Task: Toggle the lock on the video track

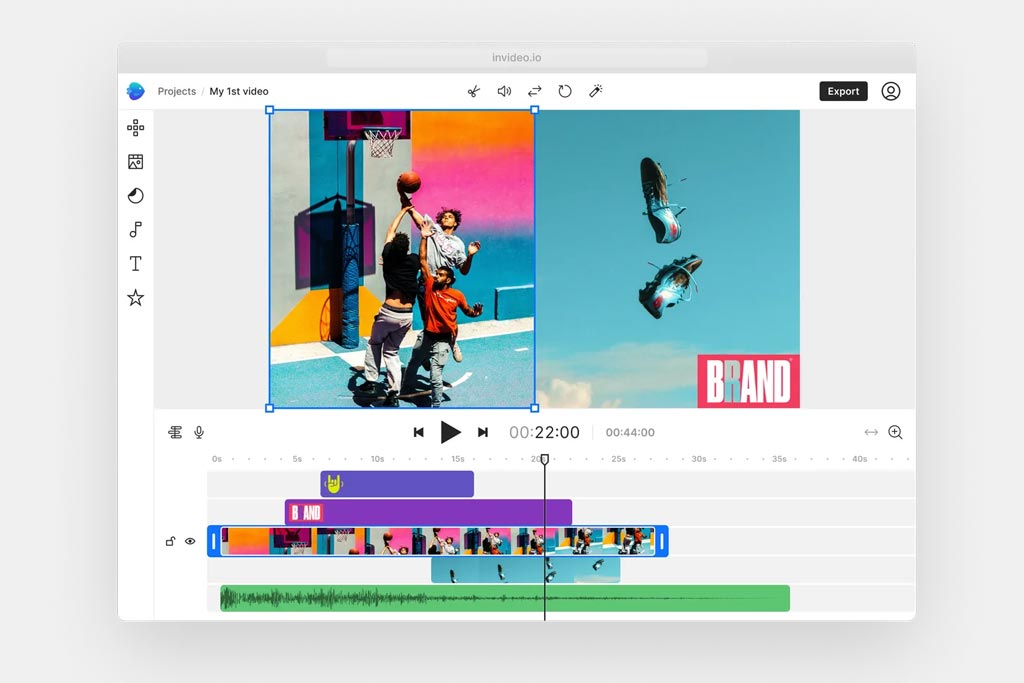Action: point(170,541)
